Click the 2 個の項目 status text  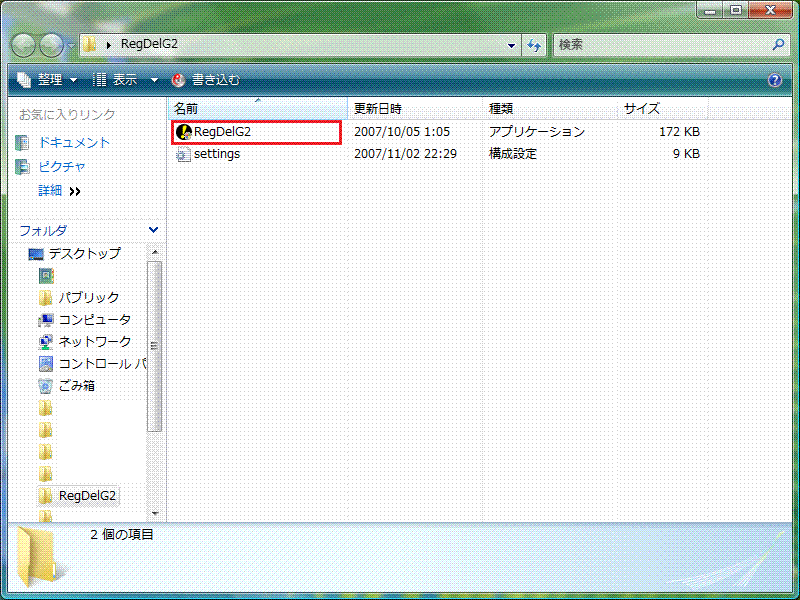coord(122,535)
